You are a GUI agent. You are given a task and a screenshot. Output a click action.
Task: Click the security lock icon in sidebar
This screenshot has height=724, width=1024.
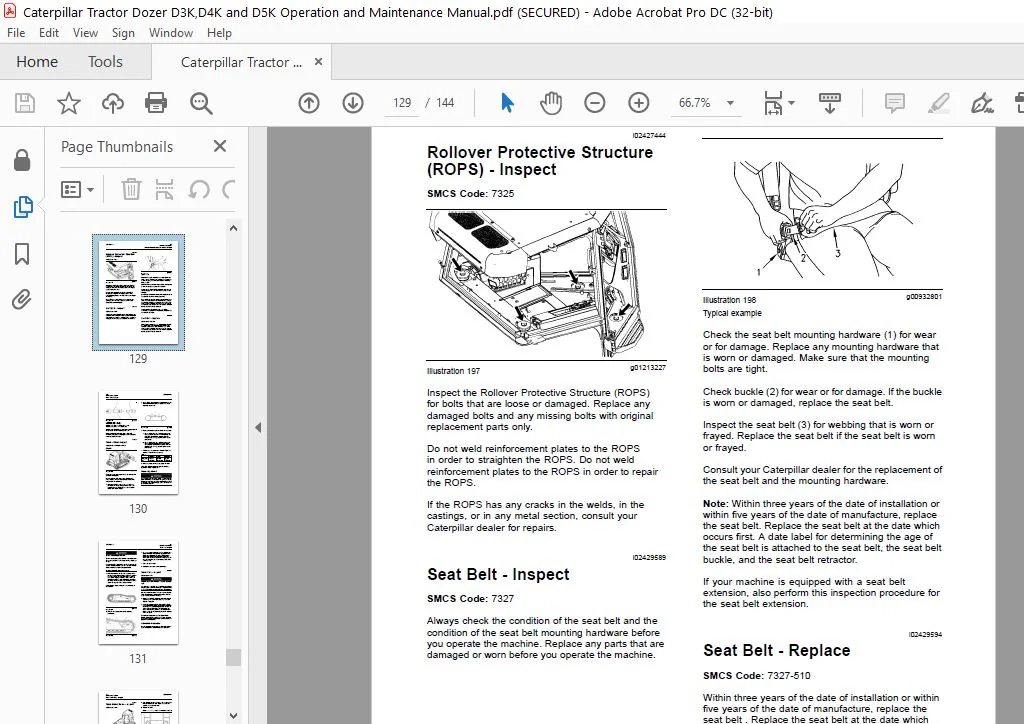point(22,160)
